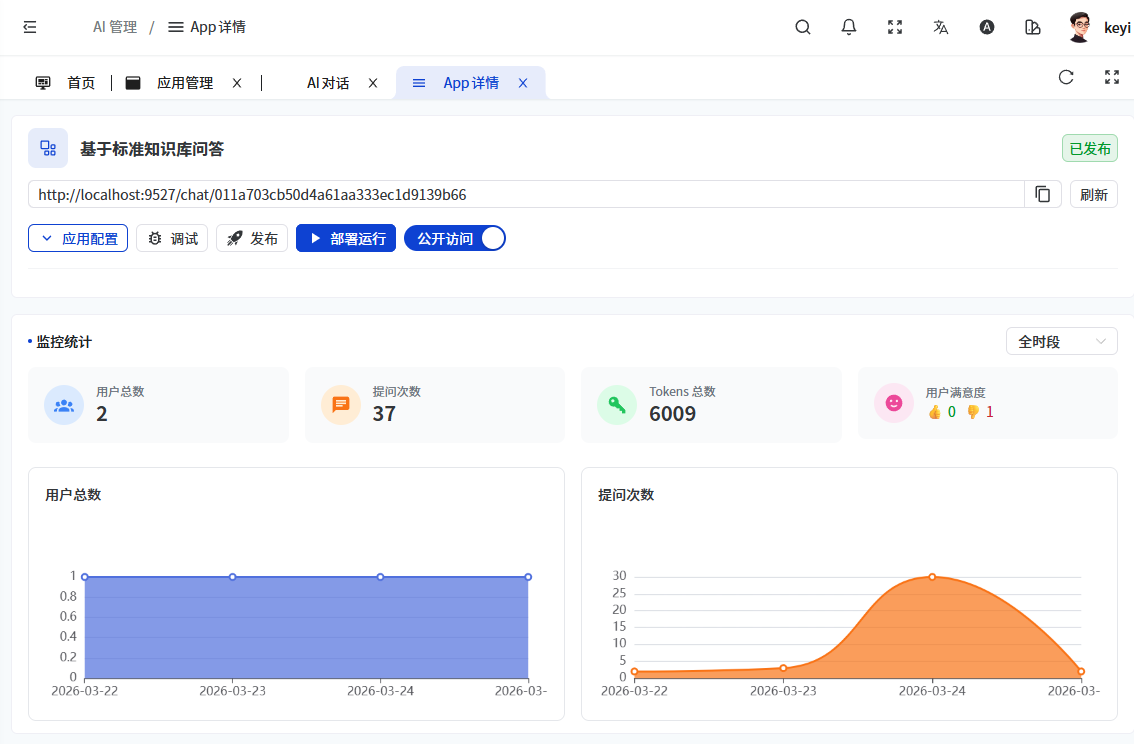The height and width of the screenshot is (744, 1134).
Task: Open the search icon in header
Action: pos(802,27)
